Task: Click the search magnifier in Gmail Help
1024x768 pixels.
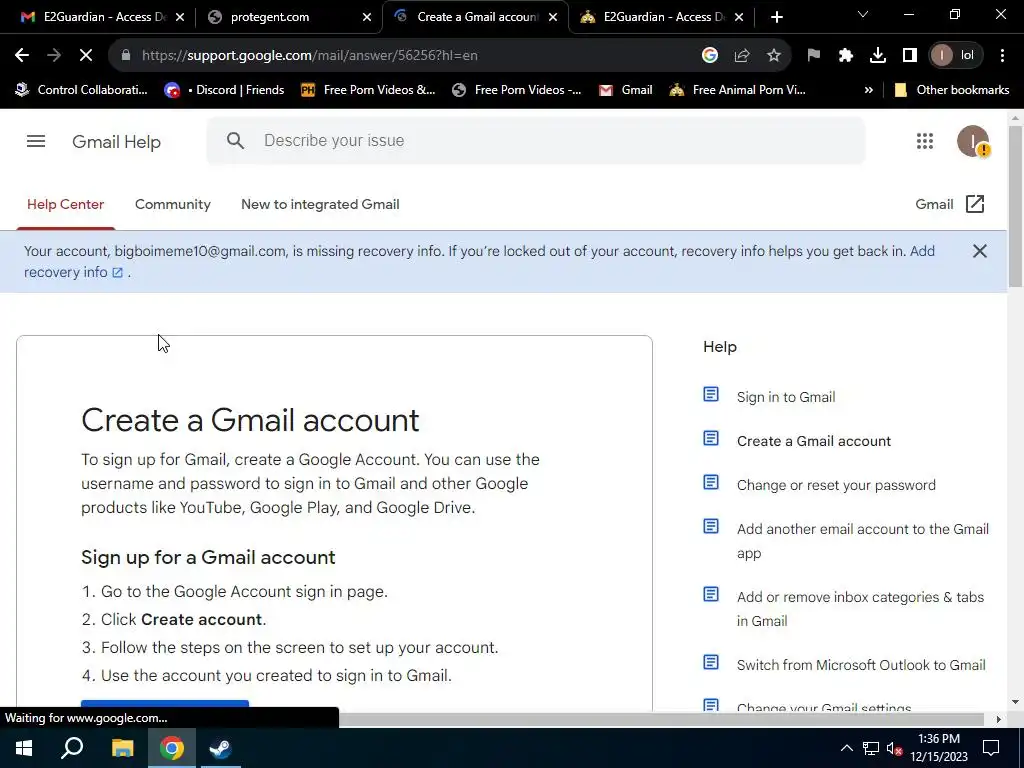Action: pos(236,140)
